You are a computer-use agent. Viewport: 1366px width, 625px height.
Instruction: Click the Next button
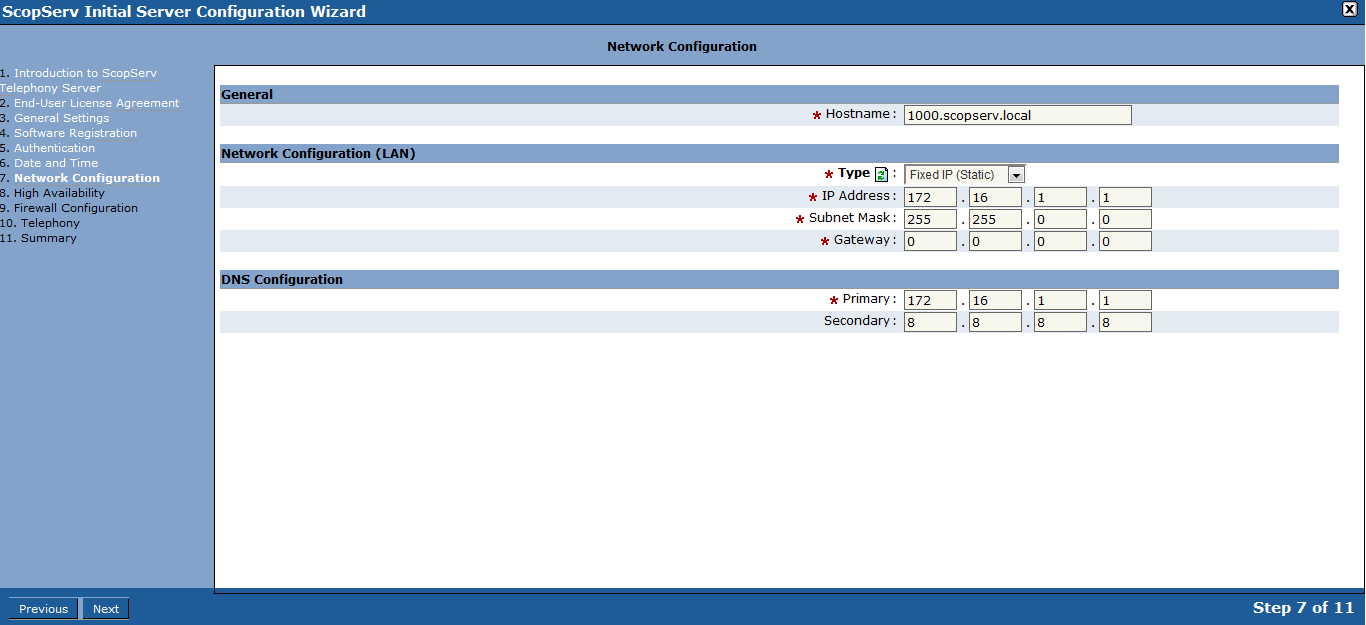click(106, 609)
